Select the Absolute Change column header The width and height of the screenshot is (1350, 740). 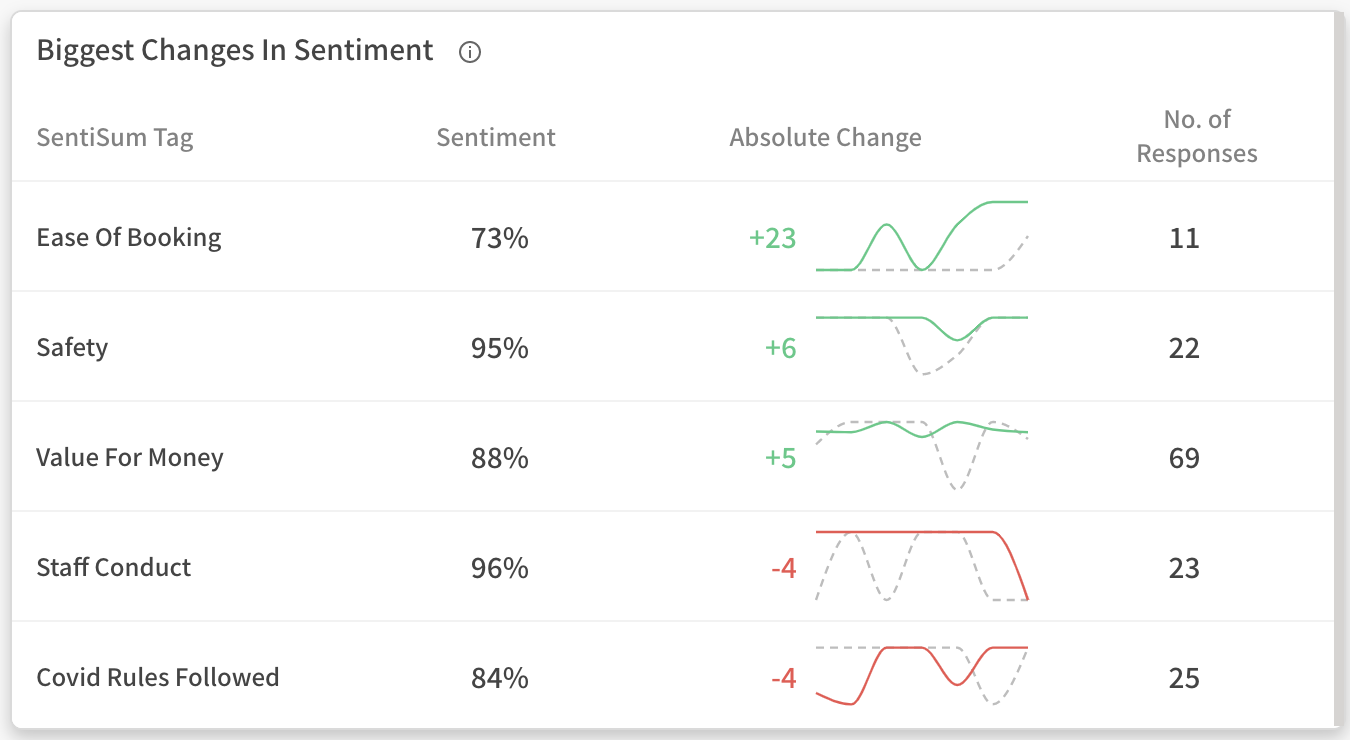click(825, 137)
